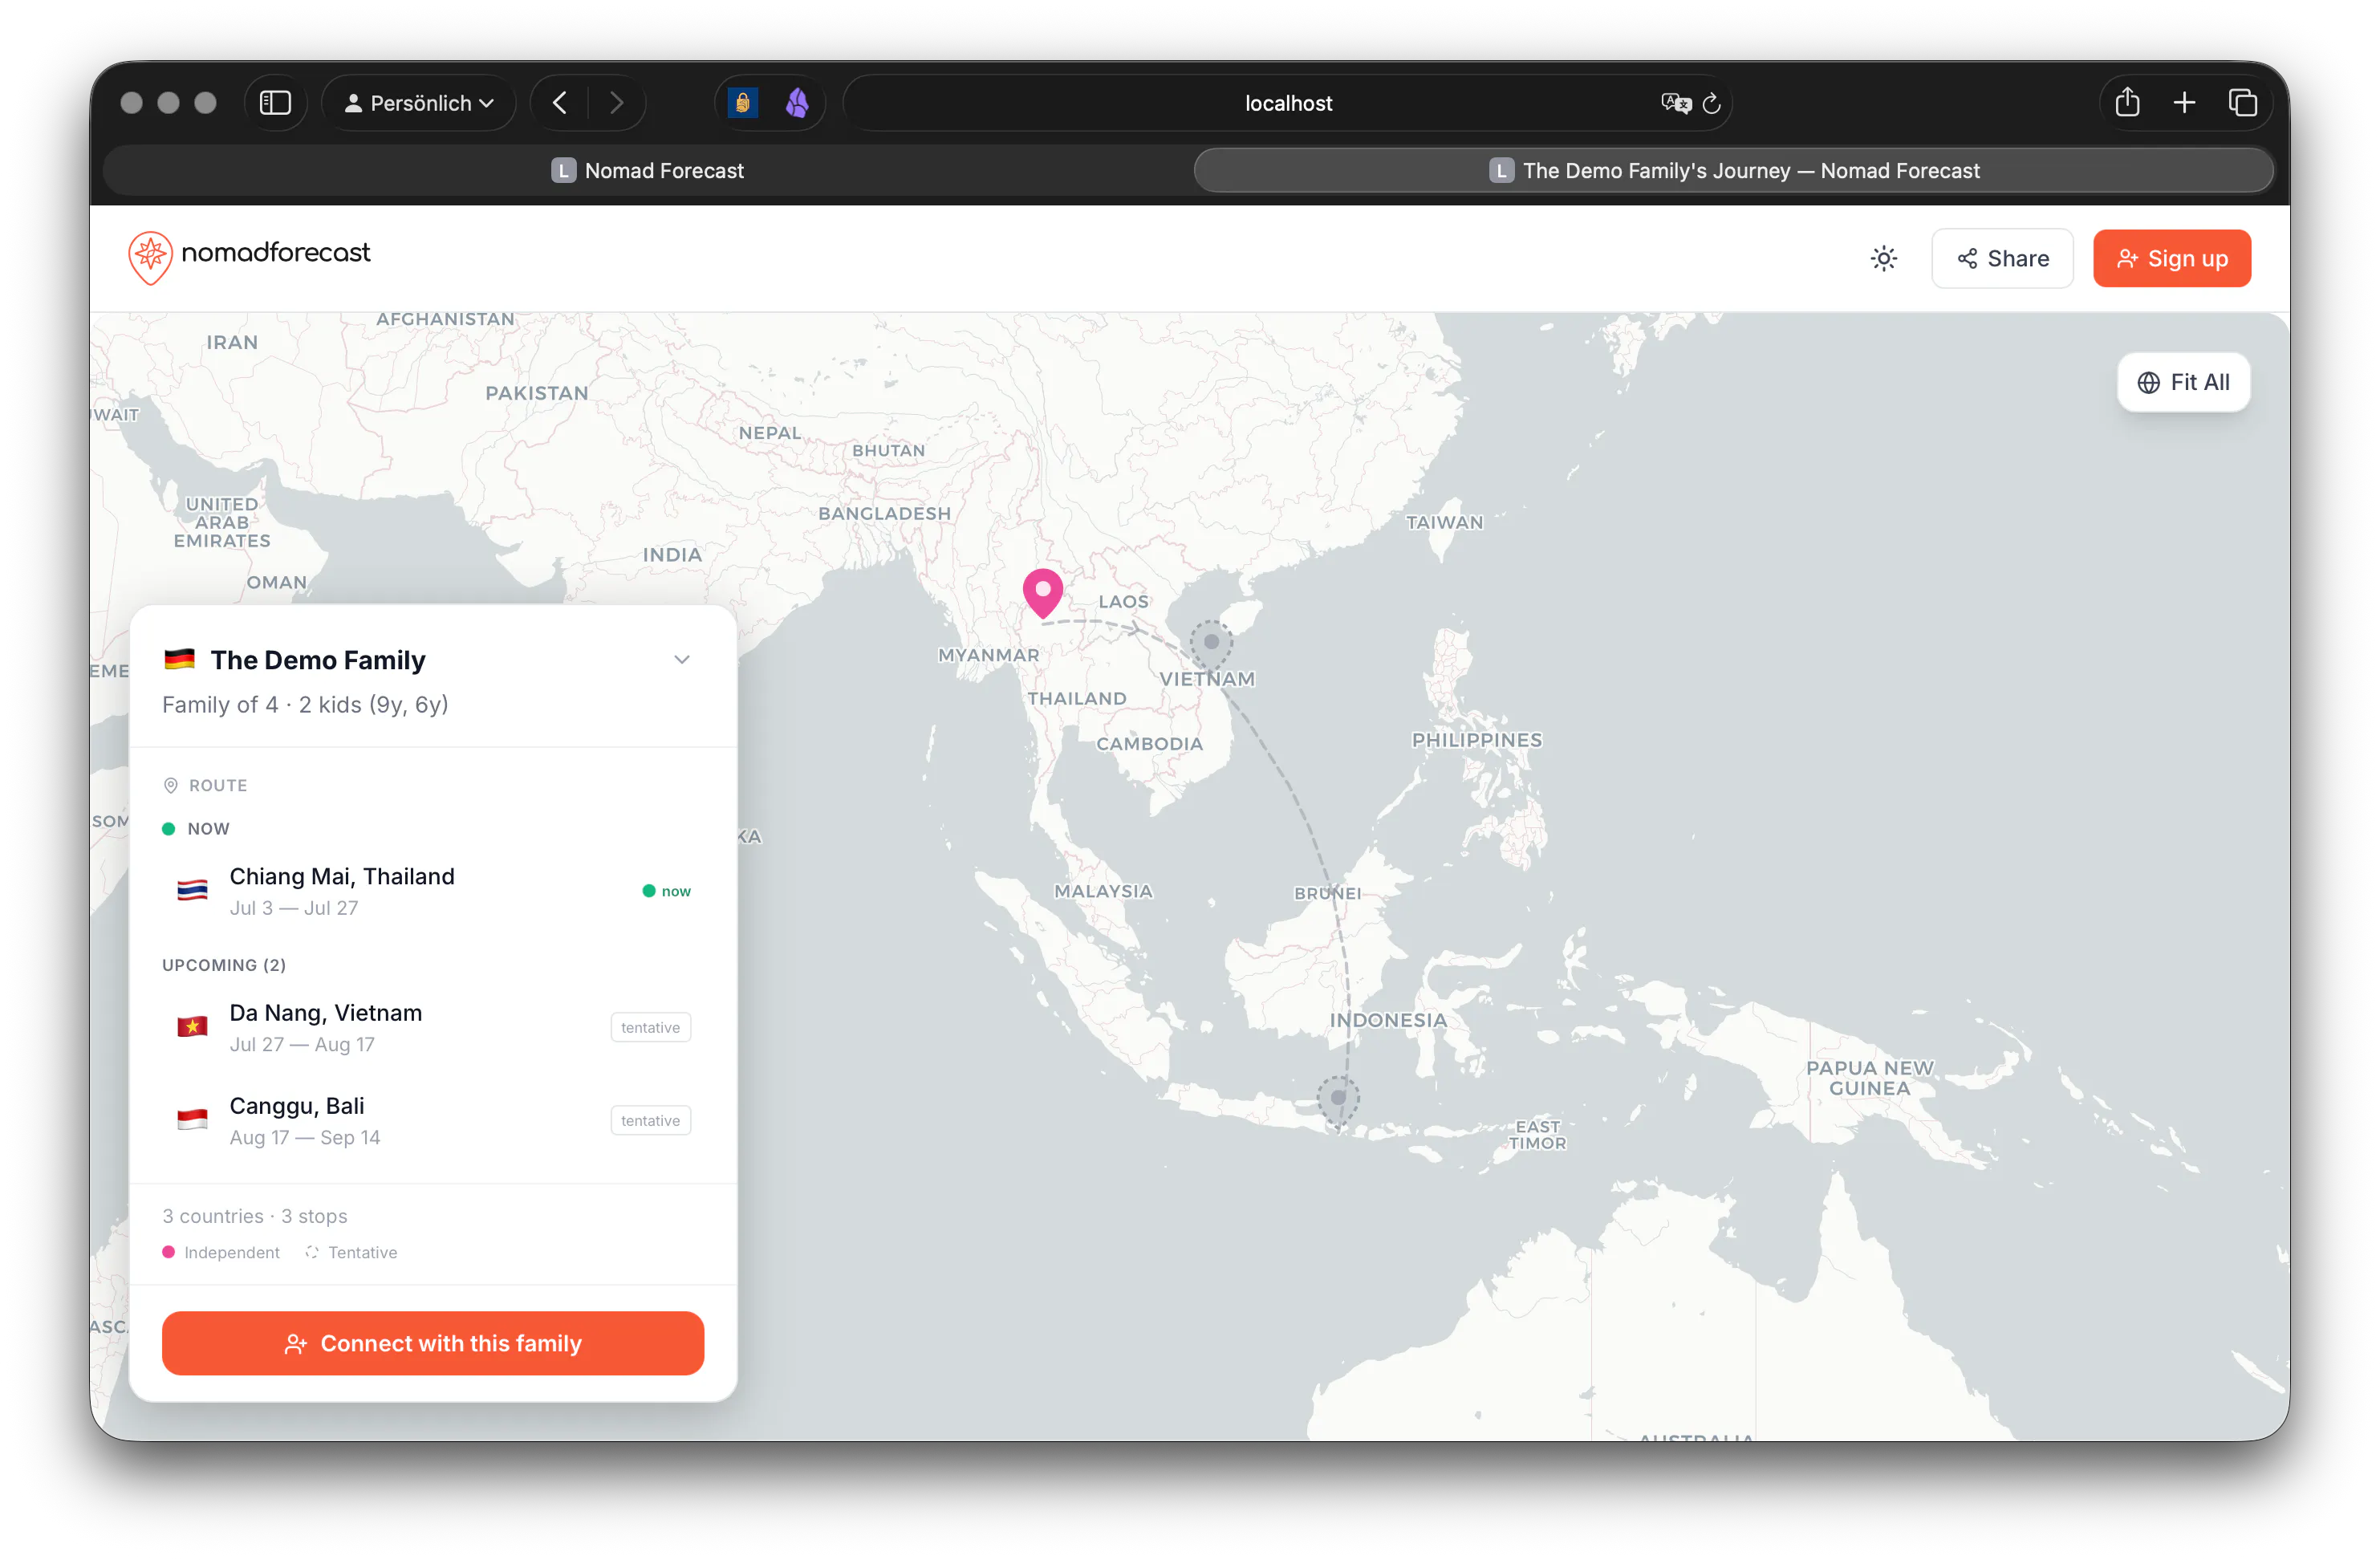Click the German flag icon
Viewport: 2380px width, 1560px height.
[179, 659]
